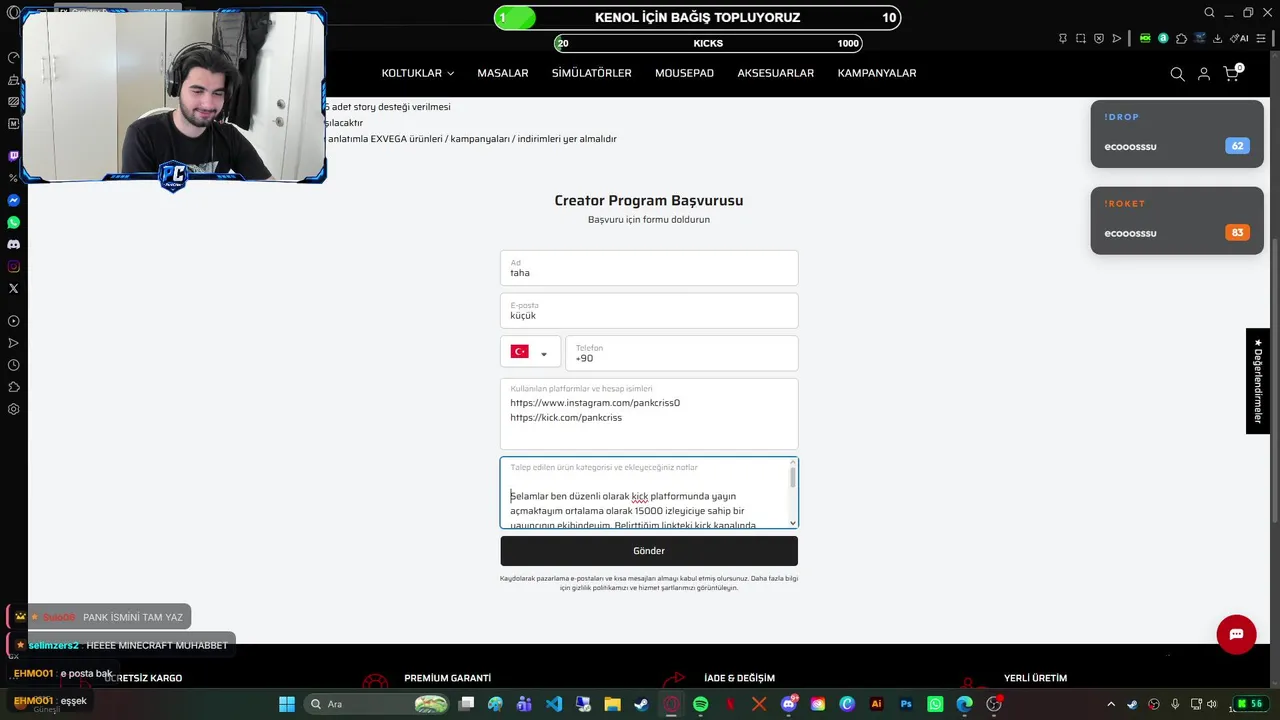Click the Kick extension icon in toolbar
Image resolution: width=1280 pixels, height=720 pixels.
point(1145,38)
